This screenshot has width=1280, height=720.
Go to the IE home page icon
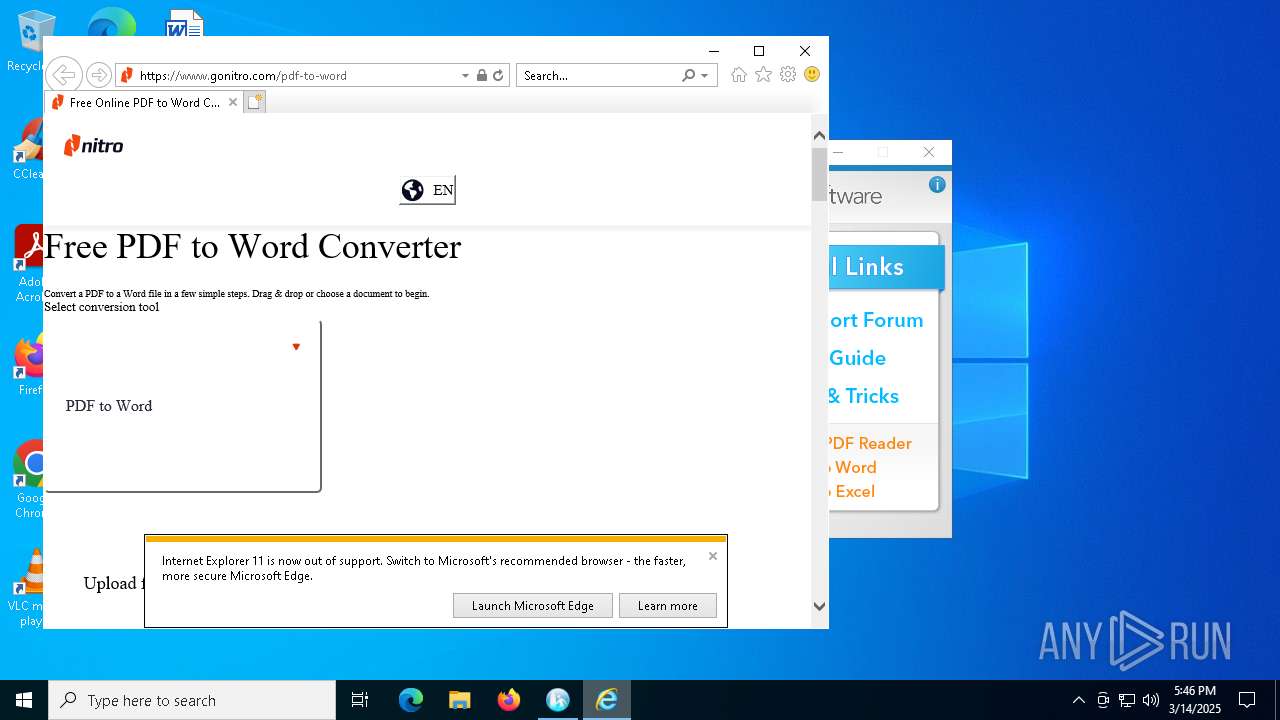tap(739, 75)
